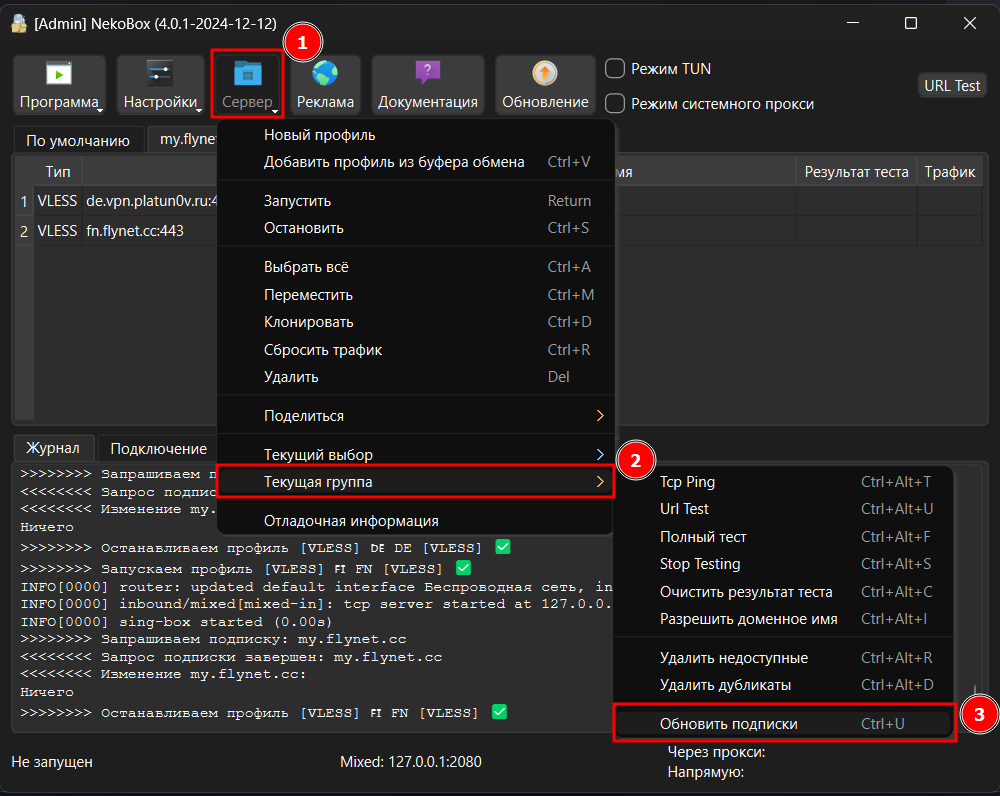Click the Обновление arrow icon
This screenshot has height=796, width=1000.
[x=545, y=74]
